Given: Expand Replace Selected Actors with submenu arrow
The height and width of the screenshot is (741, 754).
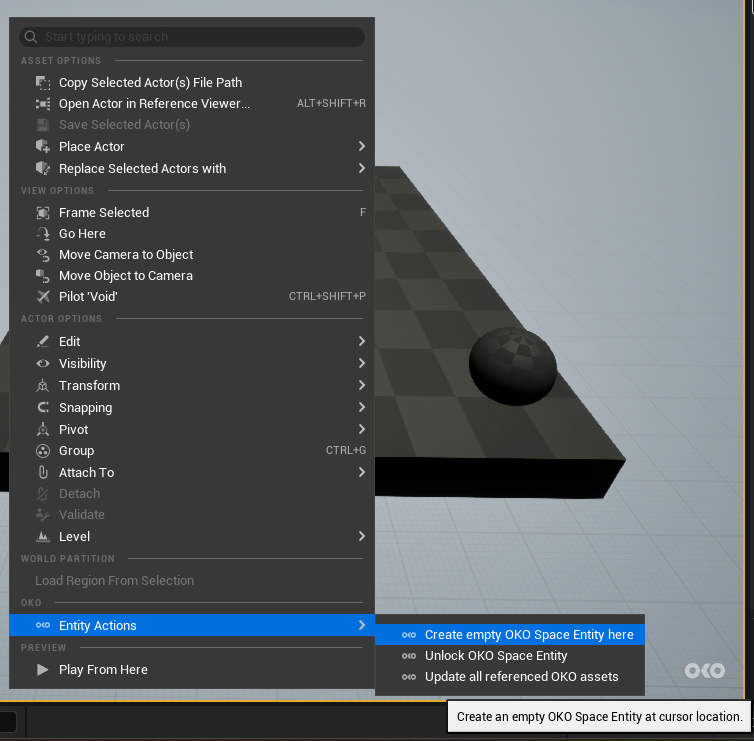Looking at the screenshot, I should point(362,168).
